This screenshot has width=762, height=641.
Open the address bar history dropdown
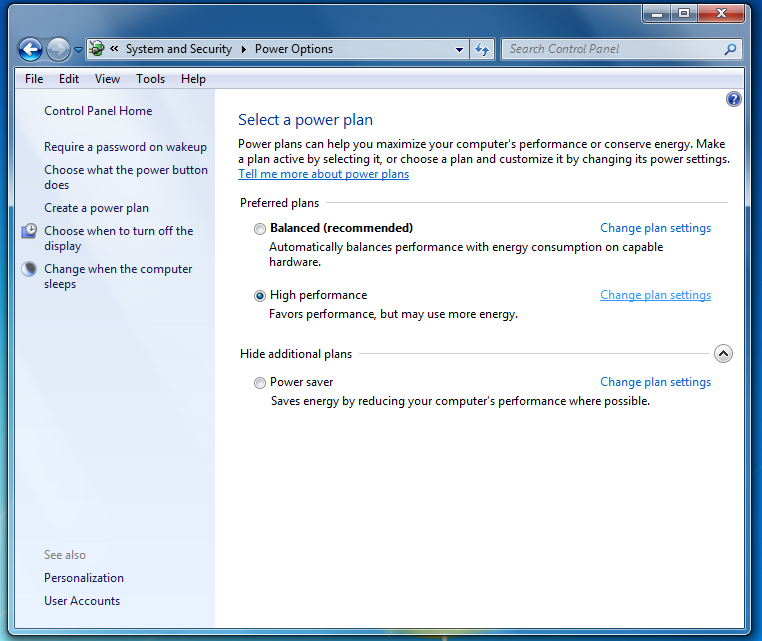coord(459,50)
